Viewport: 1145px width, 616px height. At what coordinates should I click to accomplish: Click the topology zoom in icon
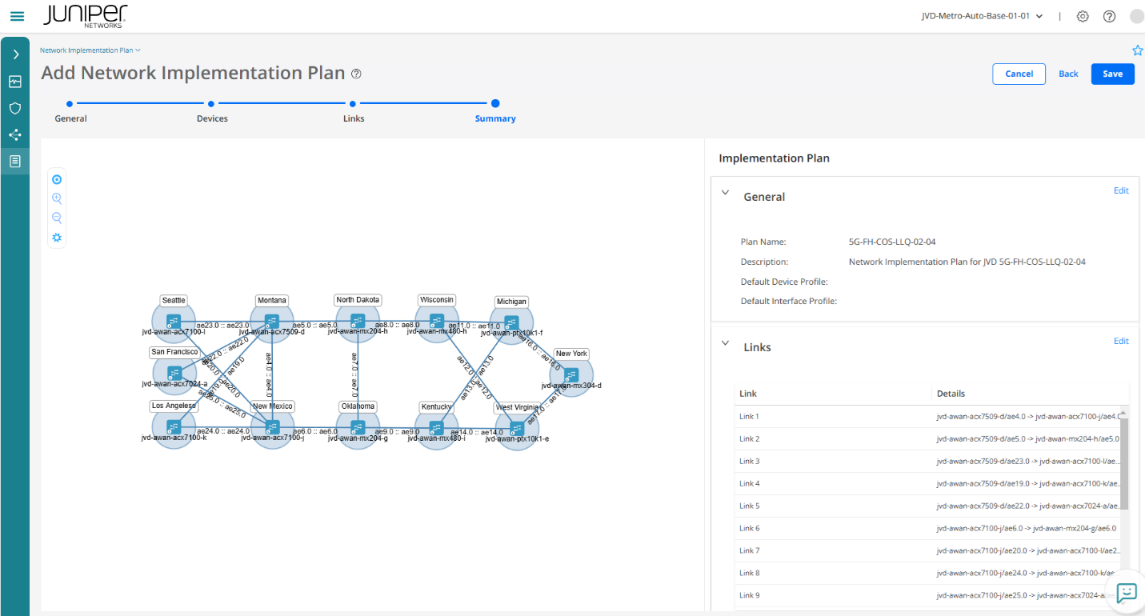(57, 199)
